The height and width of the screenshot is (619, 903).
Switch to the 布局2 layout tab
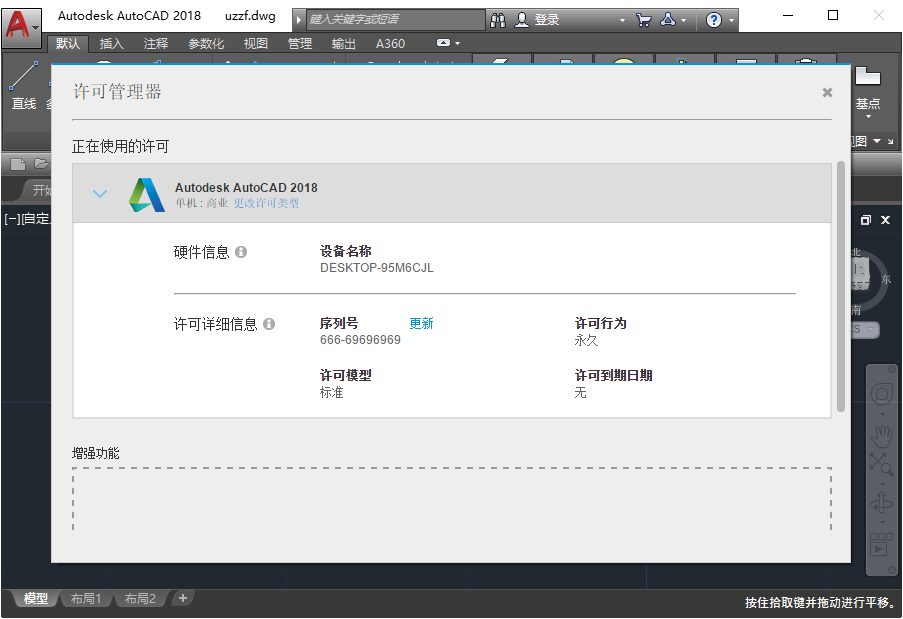140,599
